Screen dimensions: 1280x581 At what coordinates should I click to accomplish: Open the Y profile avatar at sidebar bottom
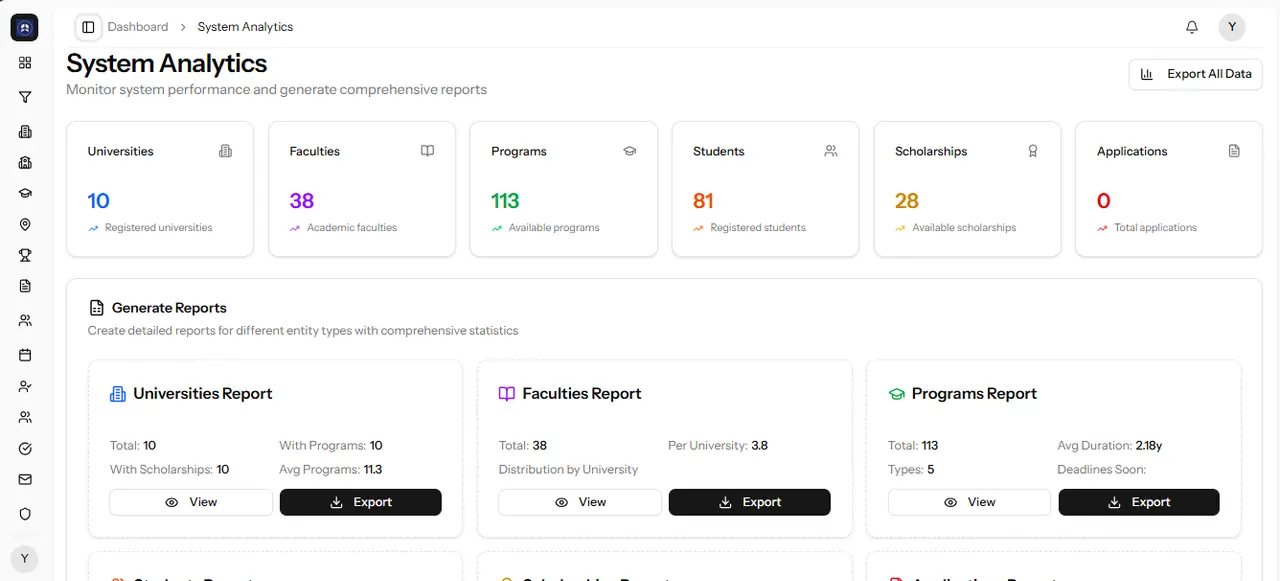(25, 559)
